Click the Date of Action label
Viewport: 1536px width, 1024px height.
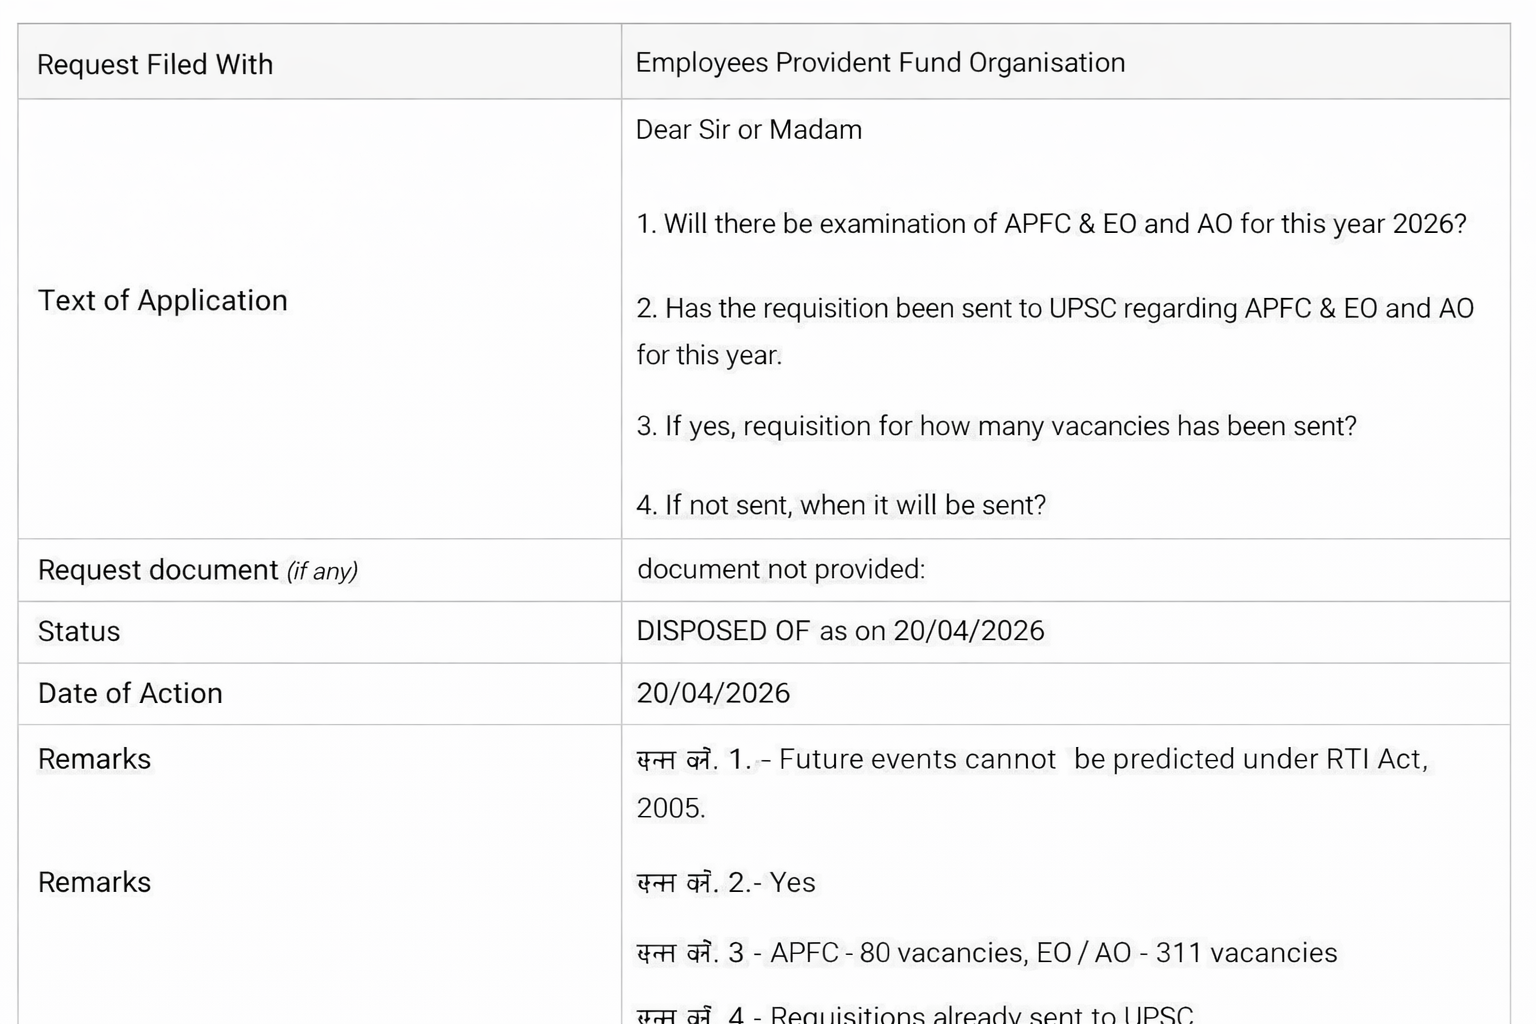click(x=130, y=693)
